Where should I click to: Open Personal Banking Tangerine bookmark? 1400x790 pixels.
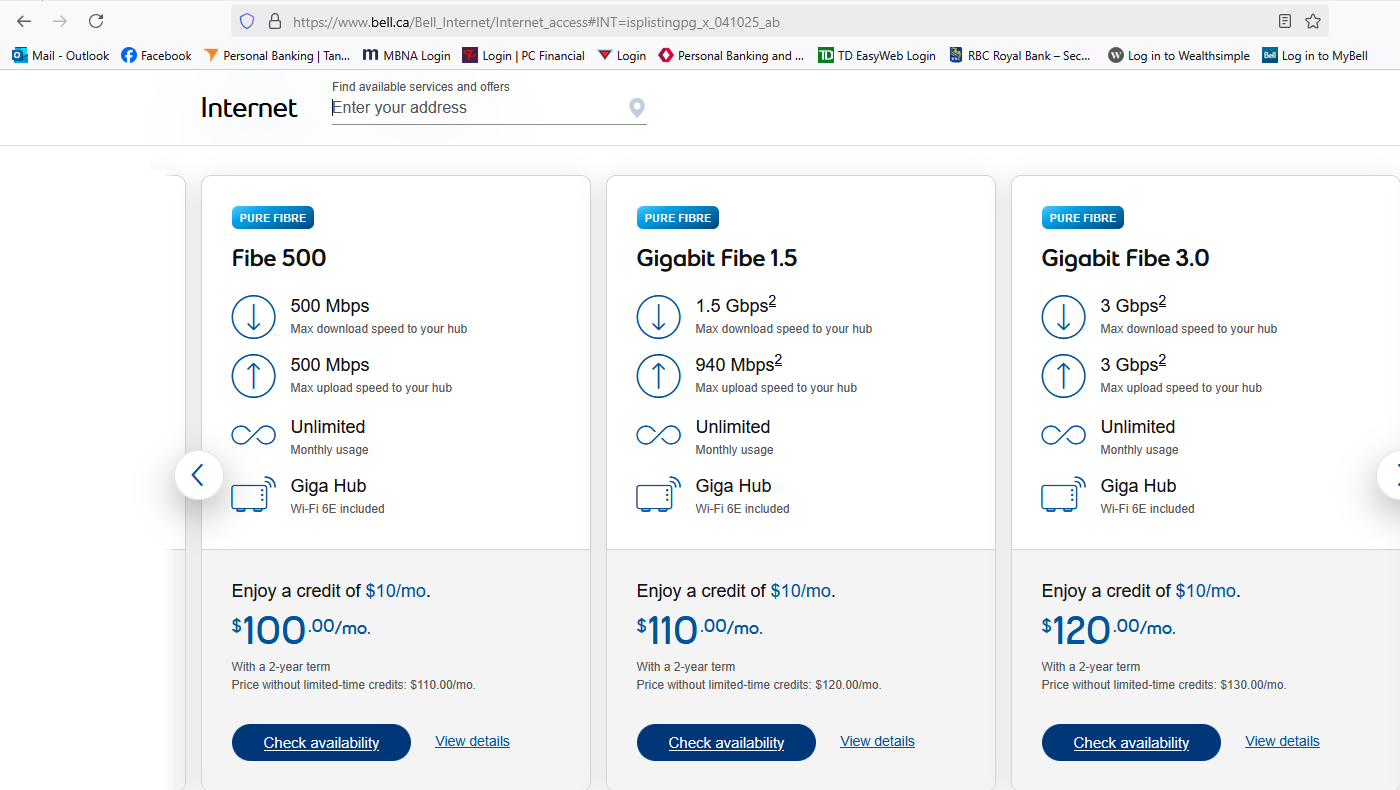point(277,56)
